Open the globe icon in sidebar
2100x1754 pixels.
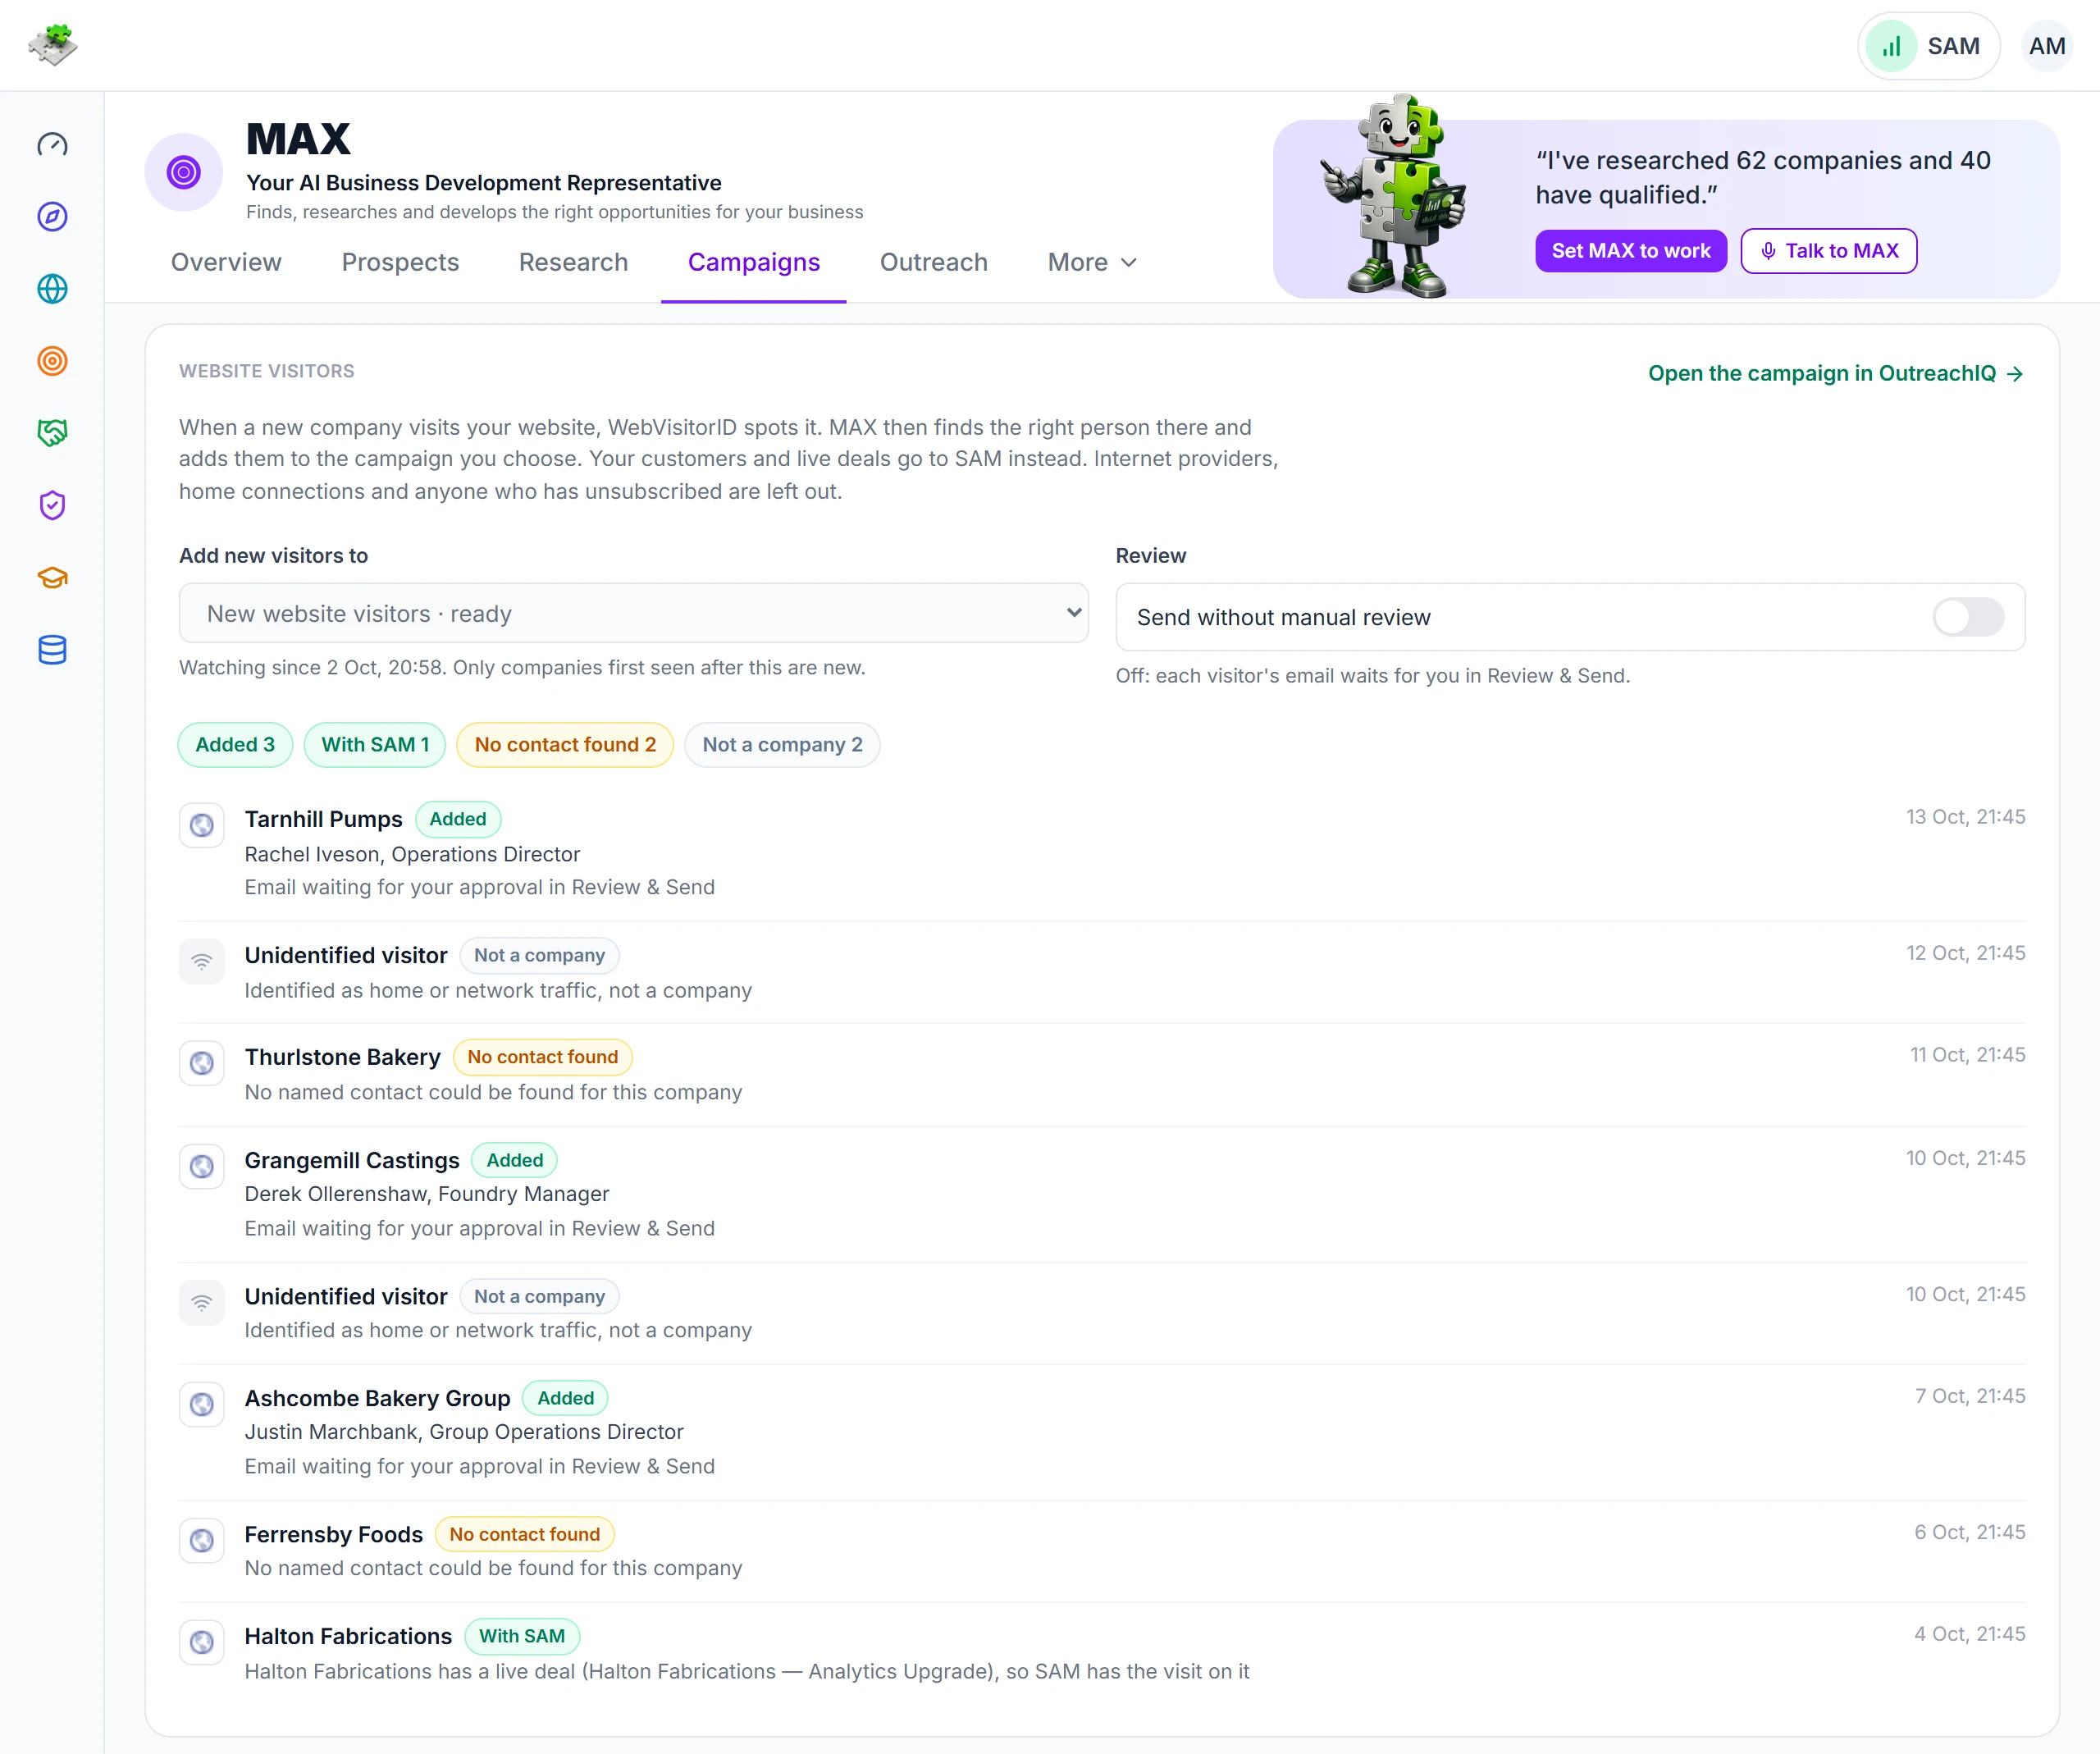coord(52,289)
